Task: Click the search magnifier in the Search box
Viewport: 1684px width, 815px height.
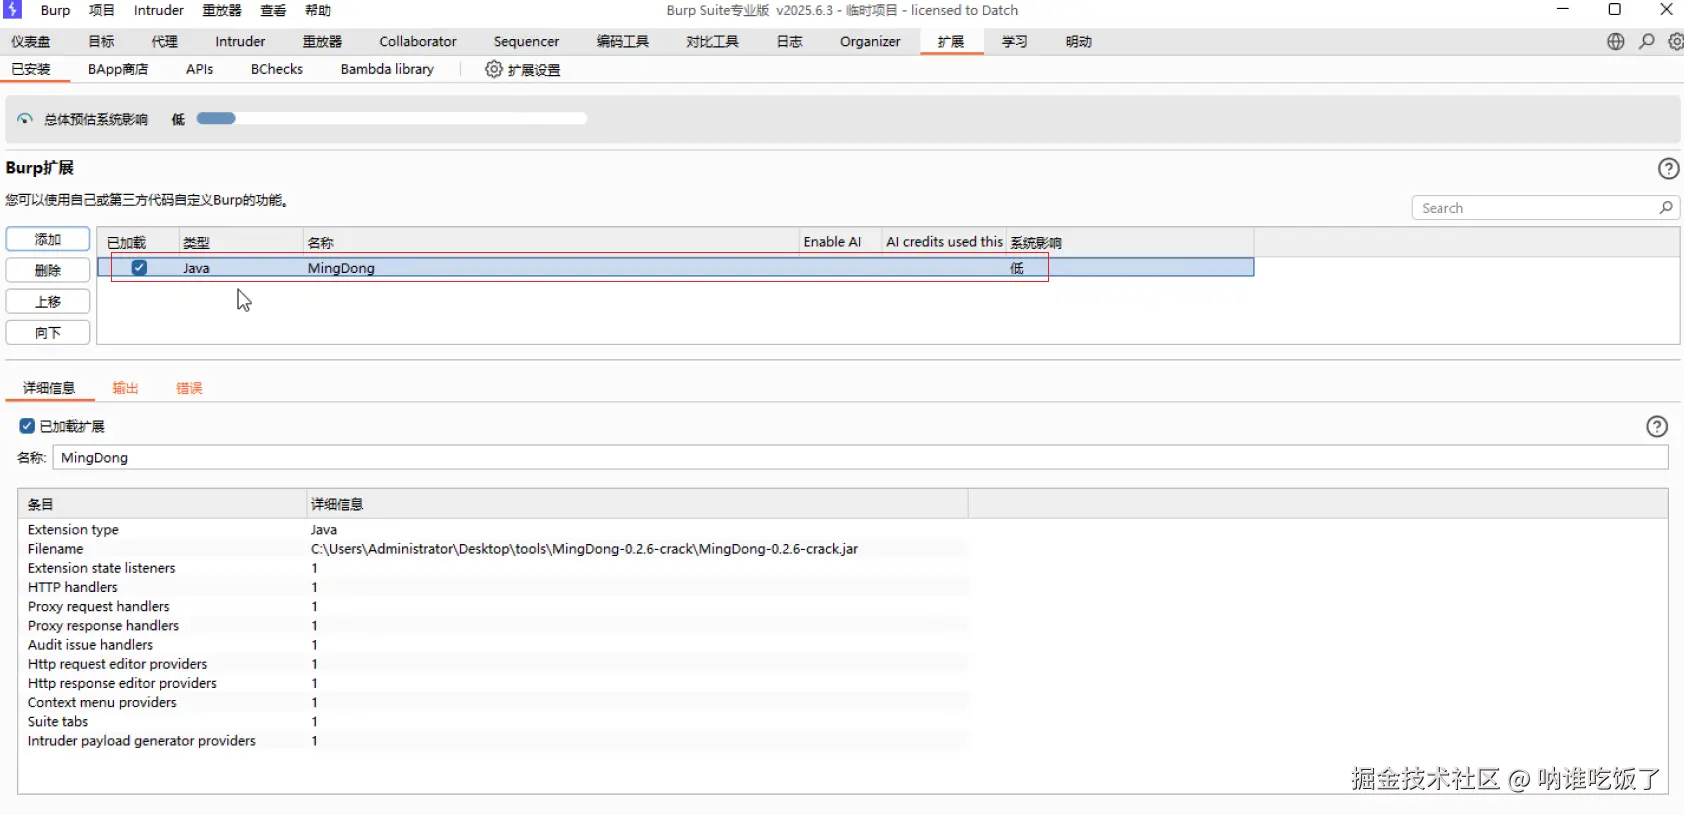Action: point(1666,207)
